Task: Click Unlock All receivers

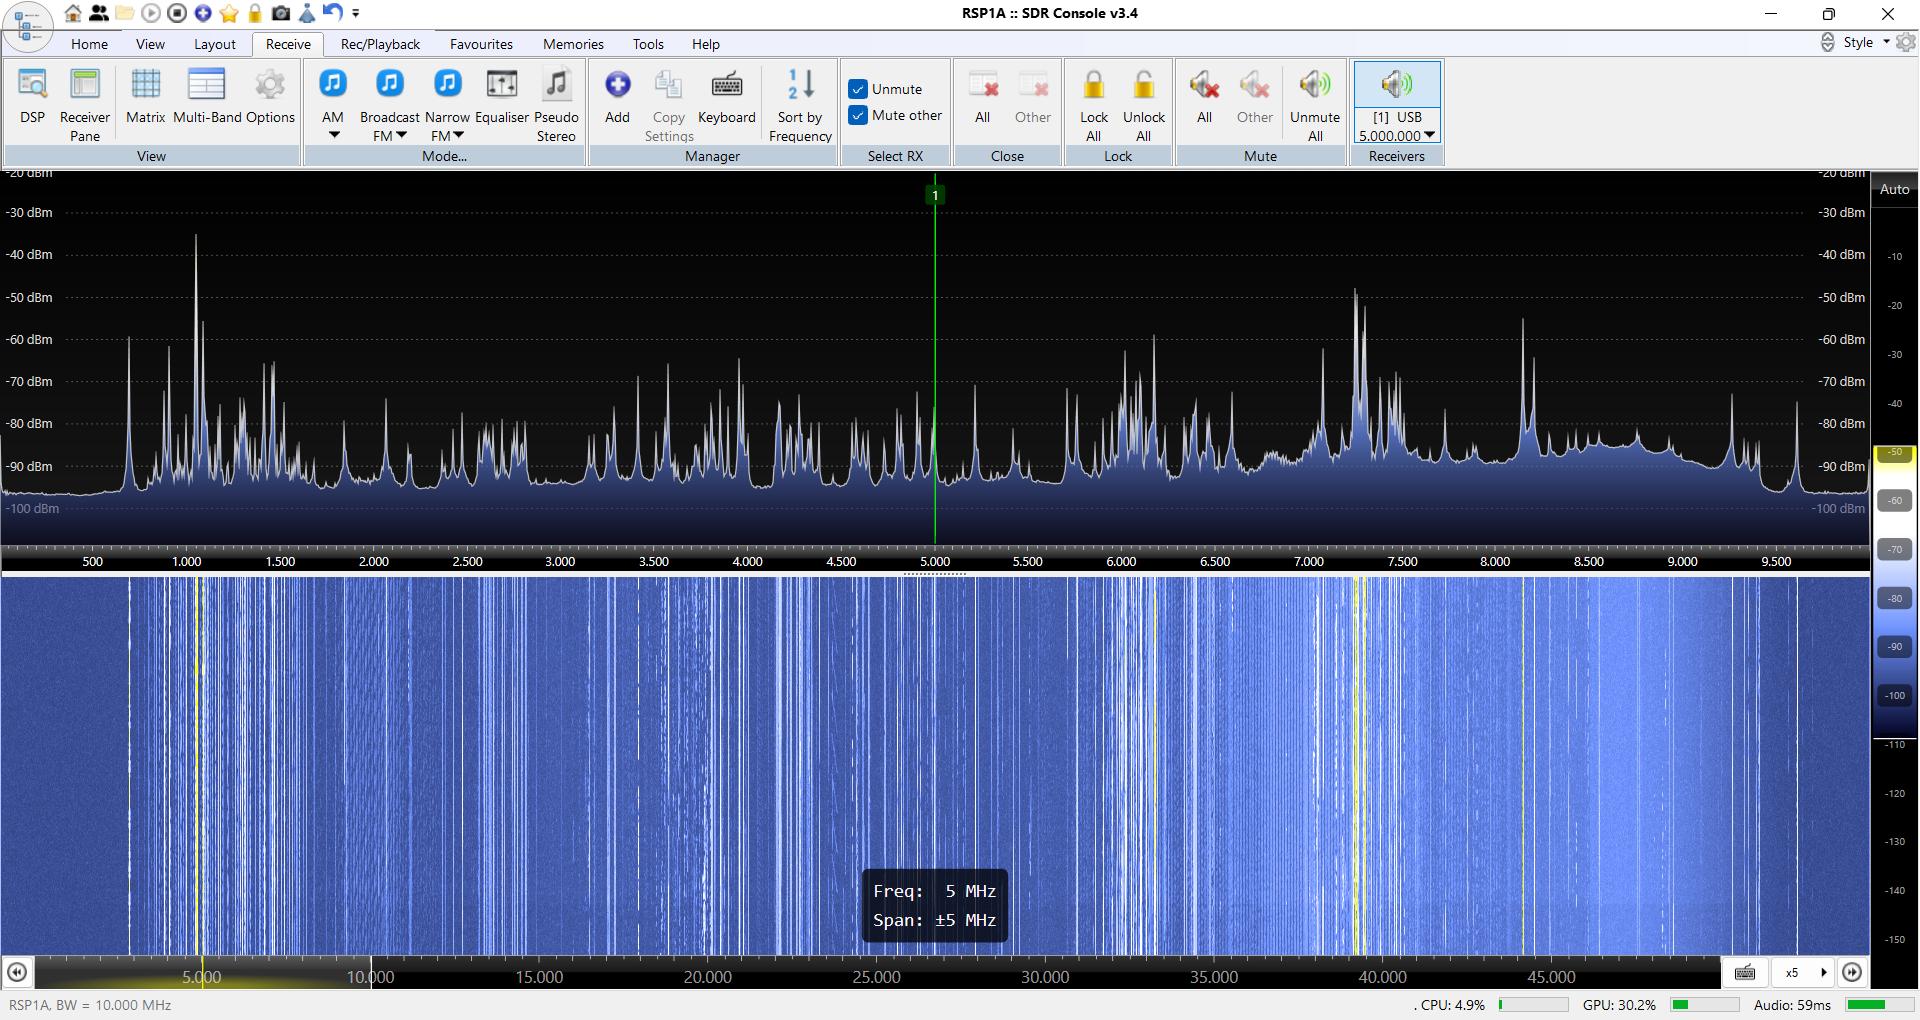Action: coord(1144,105)
